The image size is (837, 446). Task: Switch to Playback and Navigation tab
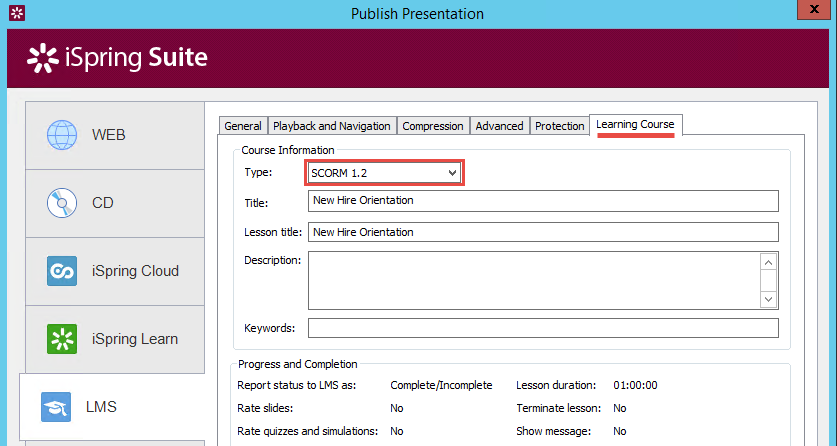[x=332, y=126]
